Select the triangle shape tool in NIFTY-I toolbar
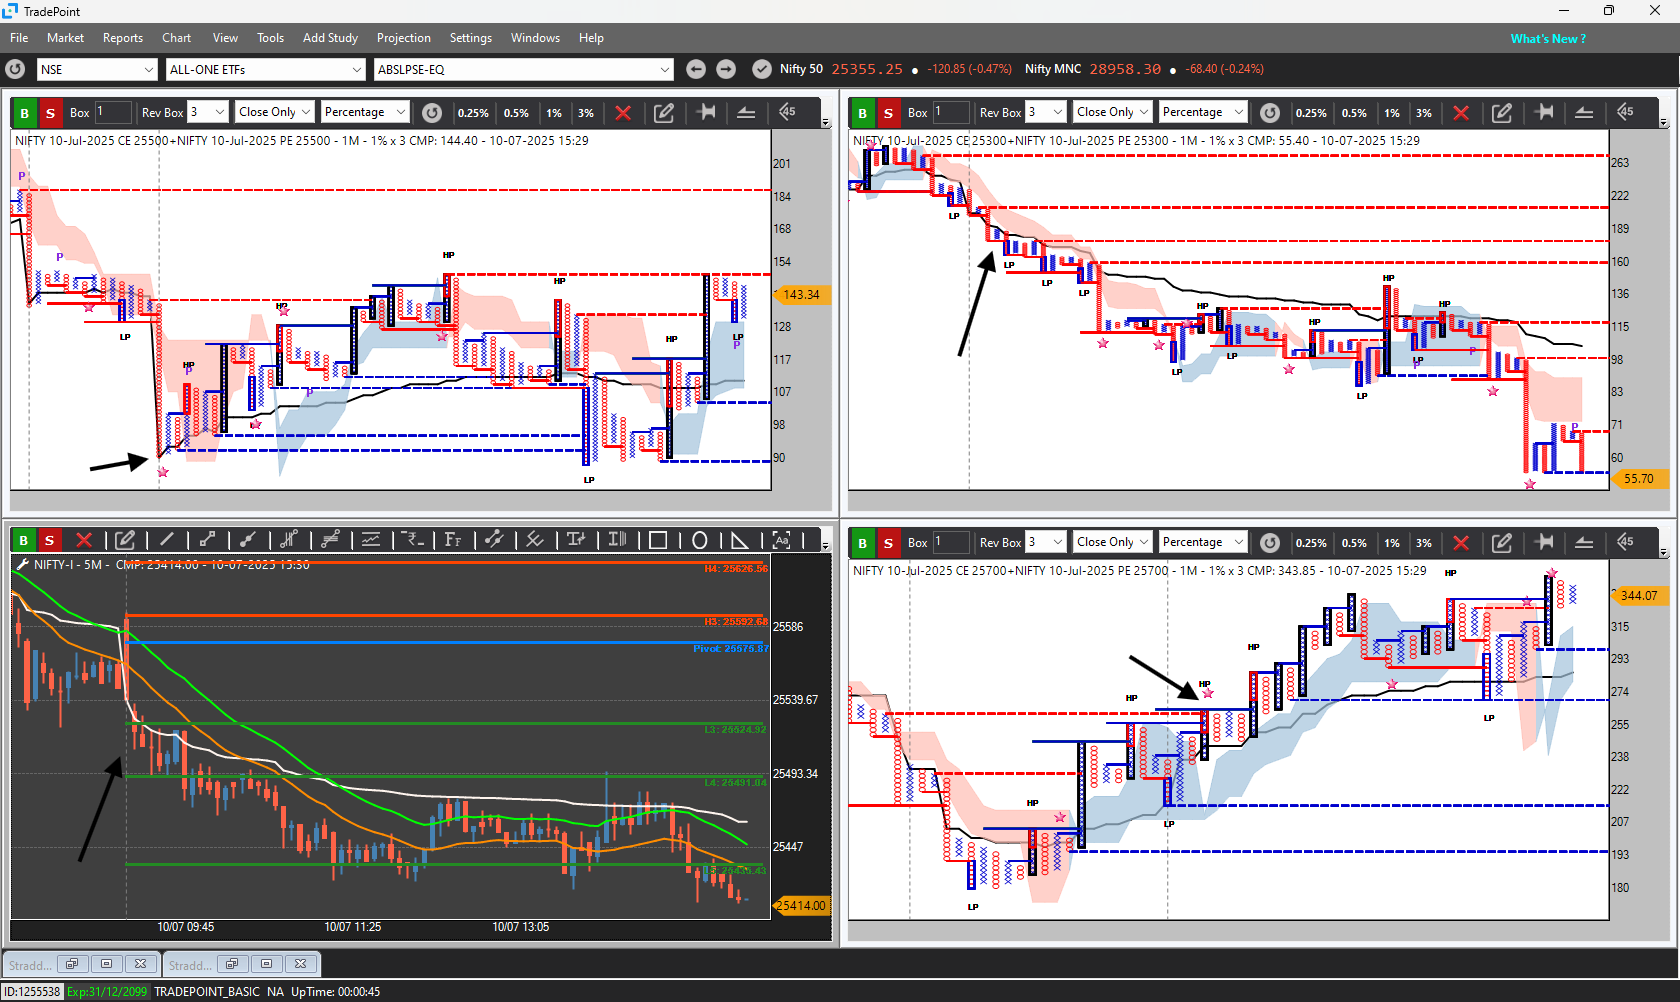The width and height of the screenshot is (1680, 1002). 740,540
